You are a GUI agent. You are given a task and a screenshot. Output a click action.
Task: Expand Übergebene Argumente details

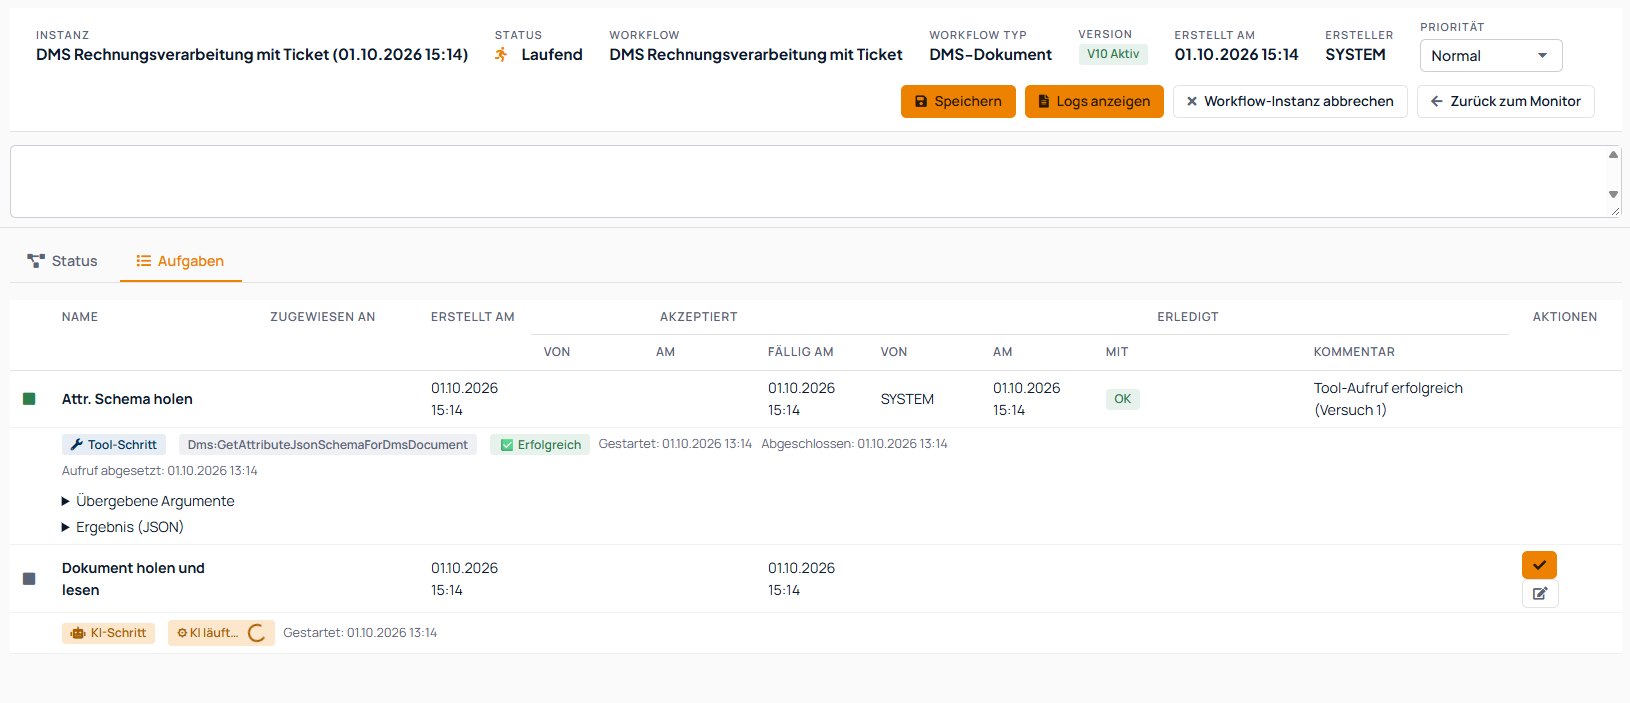pos(148,501)
